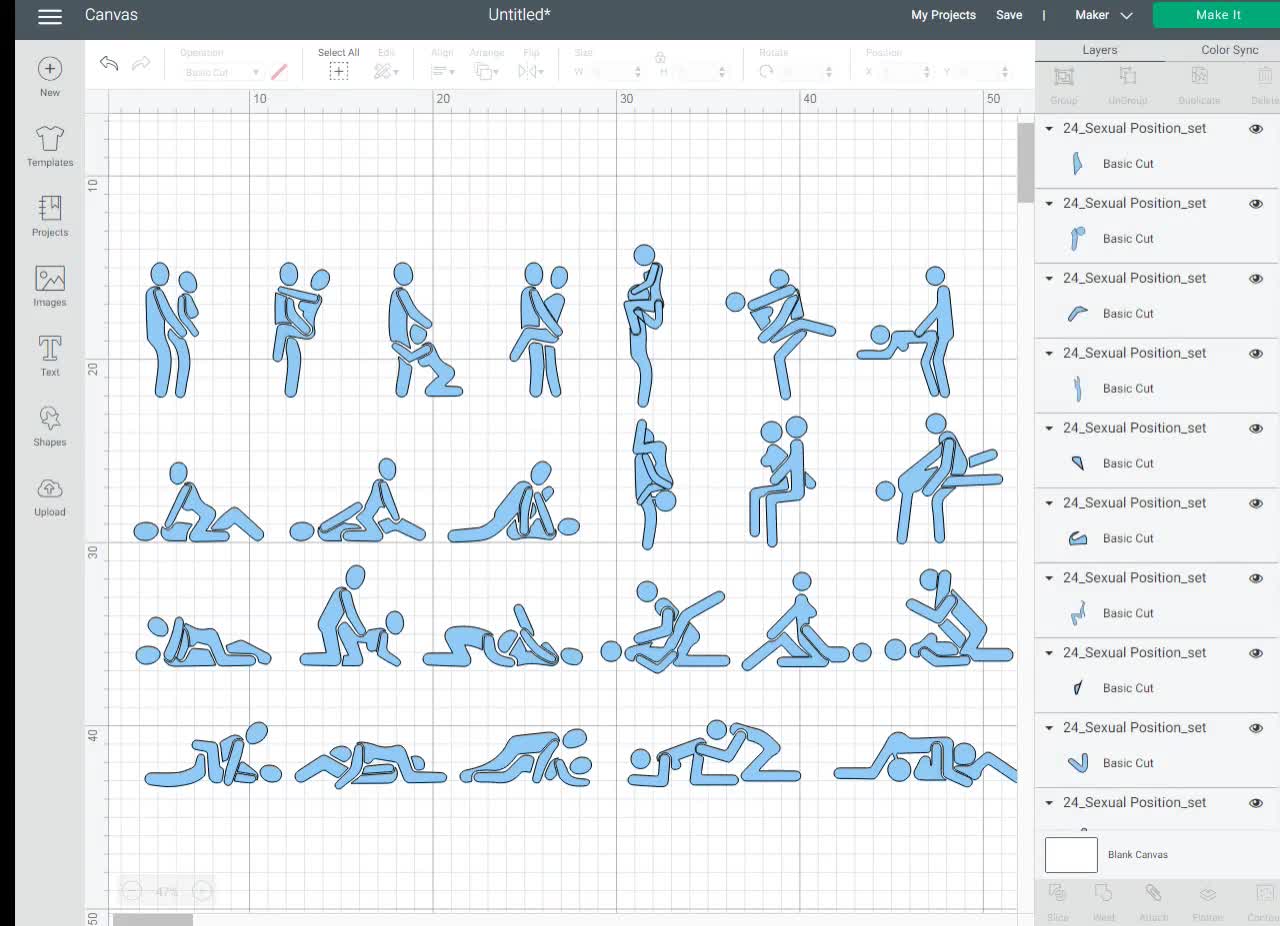1280x926 pixels.
Task: Switch to the Layers tab
Action: pyautogui.click(x=1100, y=50)
